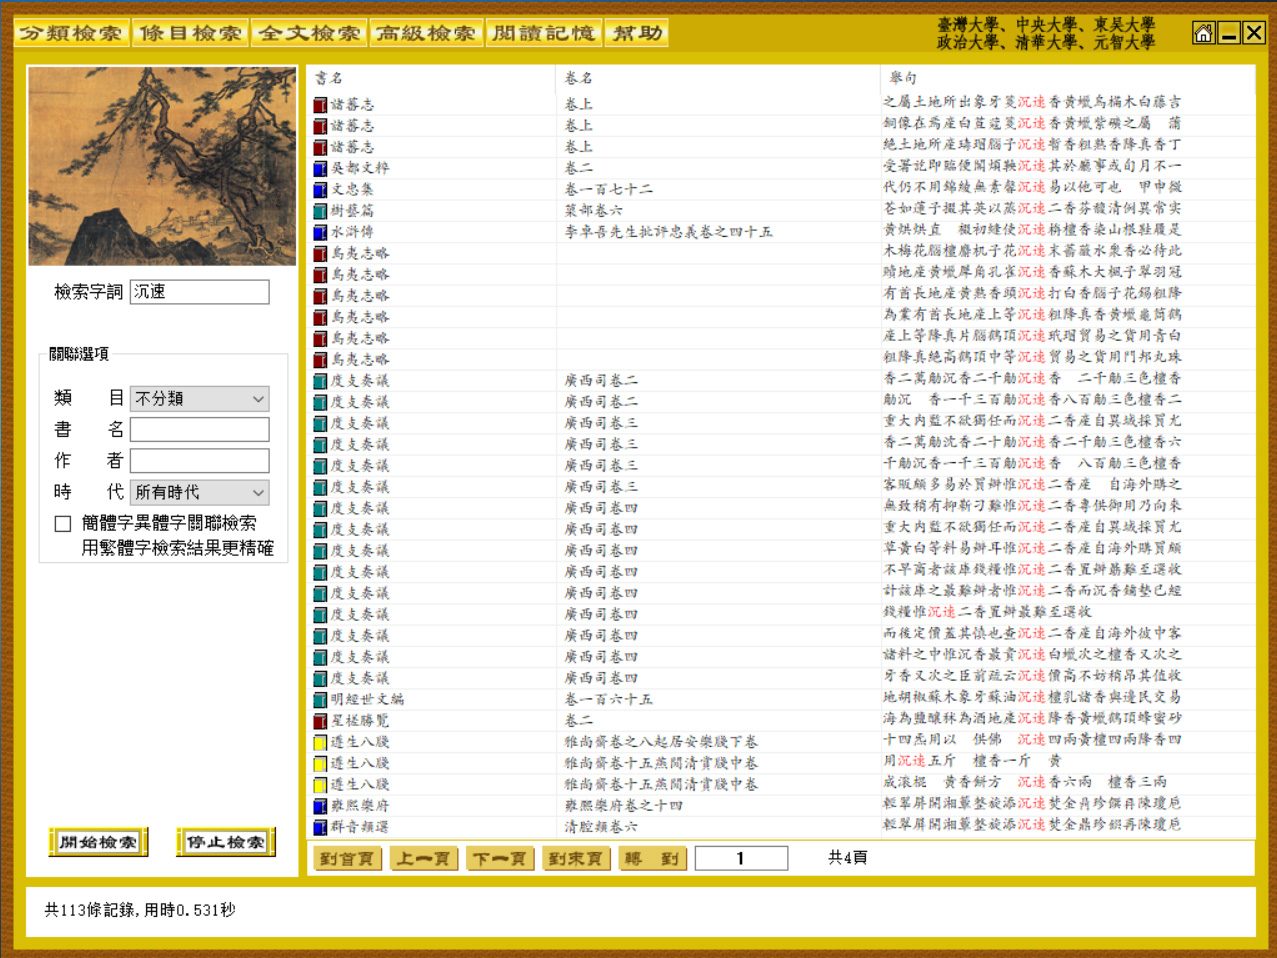Click the blue book icon beside 吳都文粹
The image size is (1277, 958).
(320, 168)
